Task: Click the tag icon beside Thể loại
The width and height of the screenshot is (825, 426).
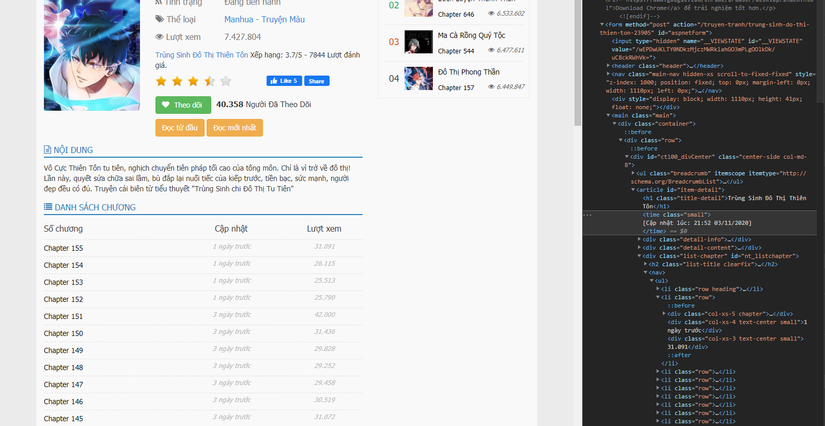Action: tap(159, 19)
